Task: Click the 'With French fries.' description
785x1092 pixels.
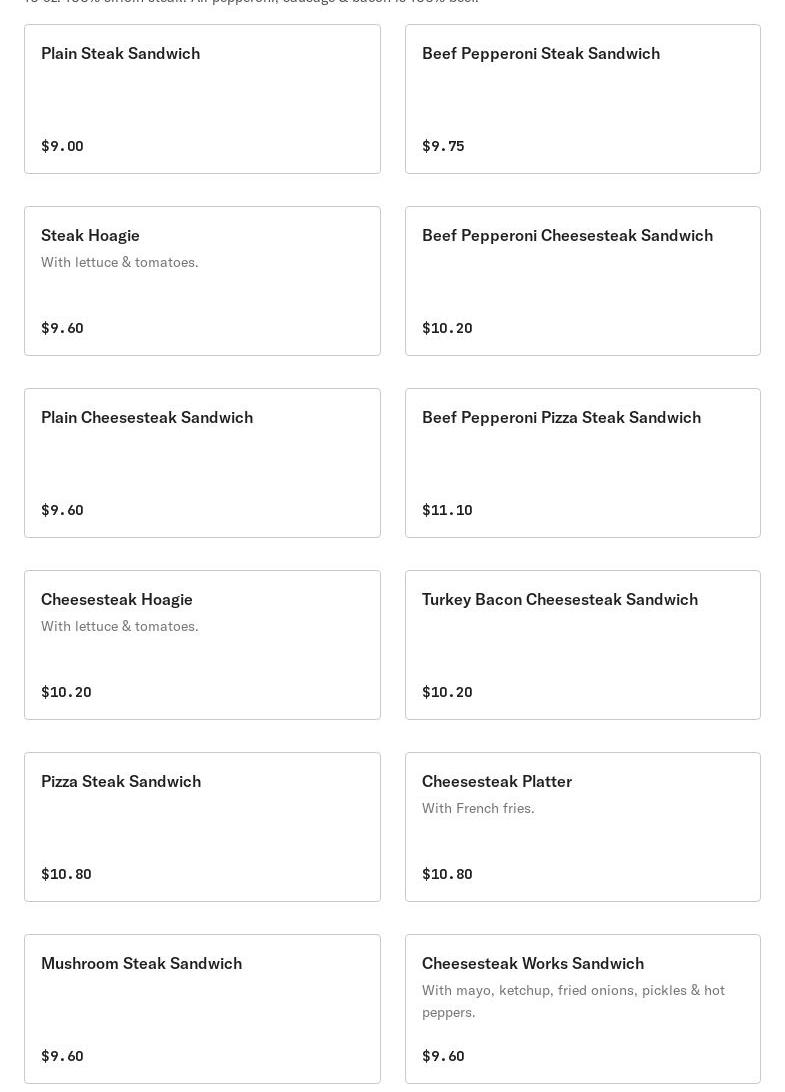Action: click(478, 808)
